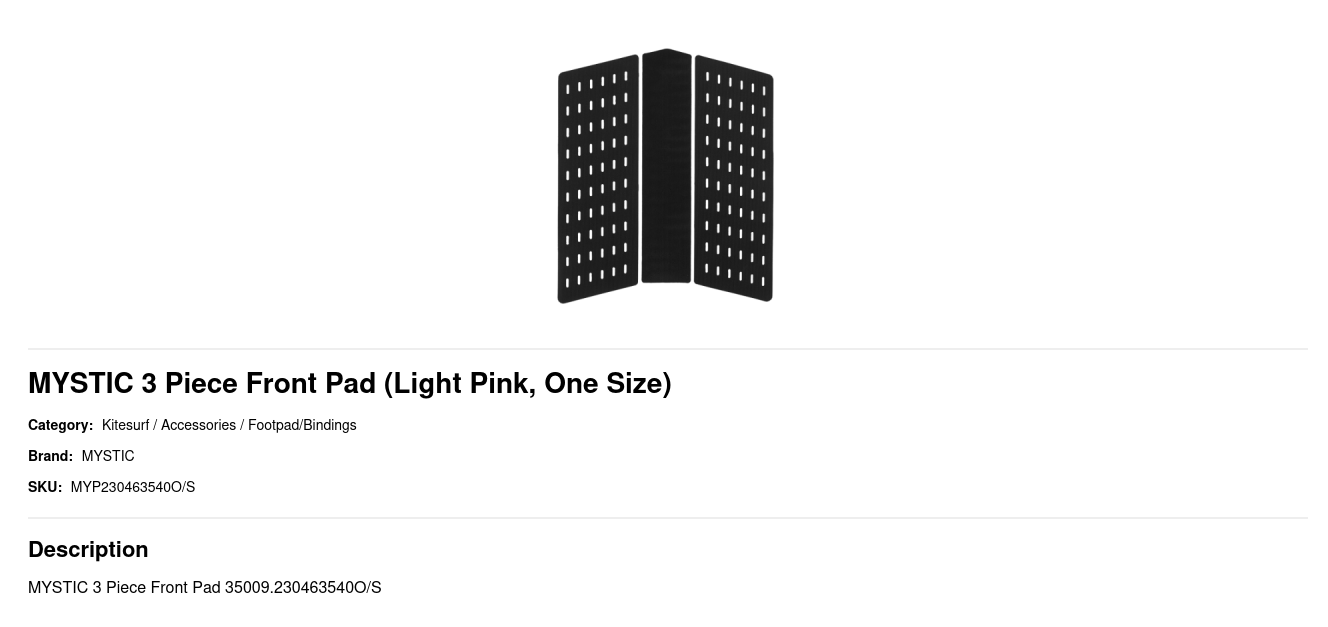Click the left panel of the pad image
Screen dimensions: 1328x627
point(598,178)
